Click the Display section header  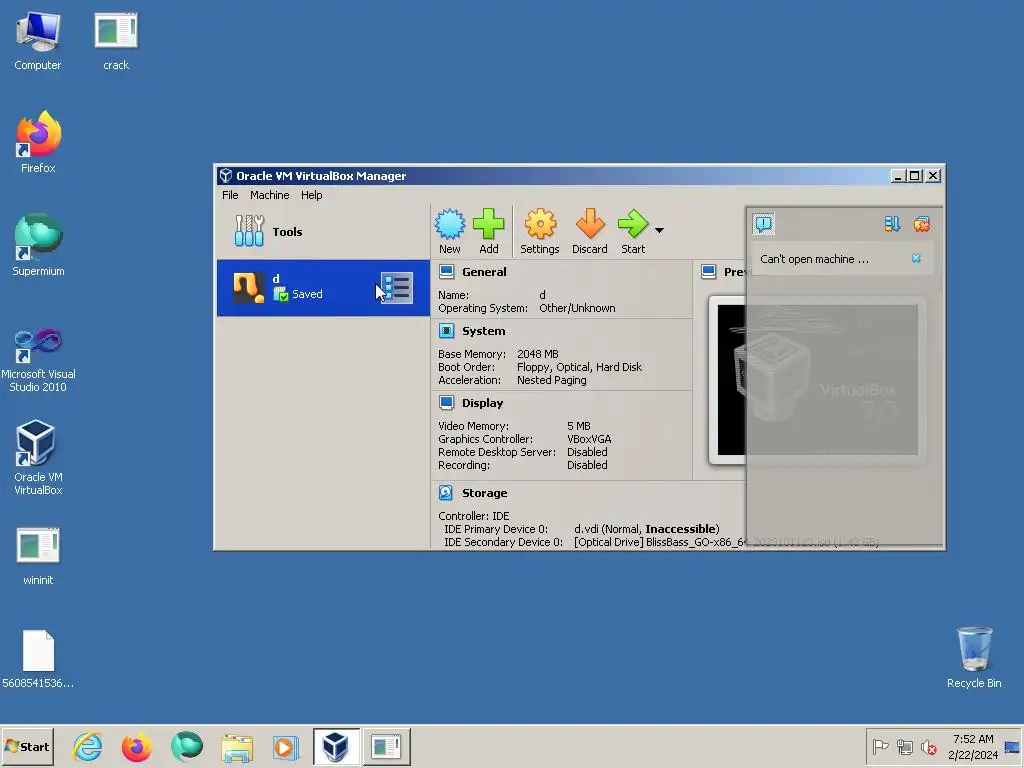482,403
